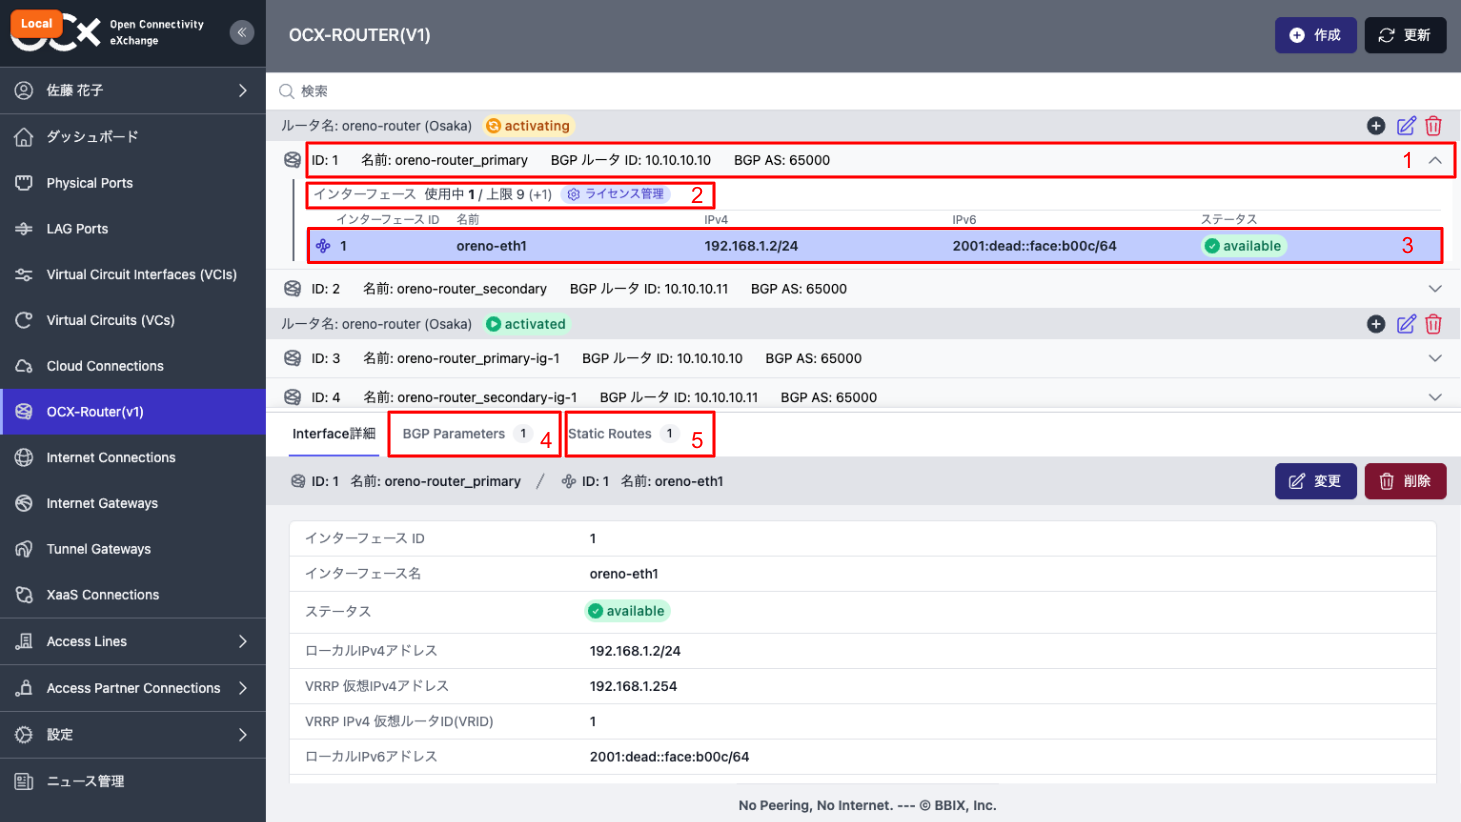
Task: Add an item to the activated oreno-router
Action: (1376, 324)
